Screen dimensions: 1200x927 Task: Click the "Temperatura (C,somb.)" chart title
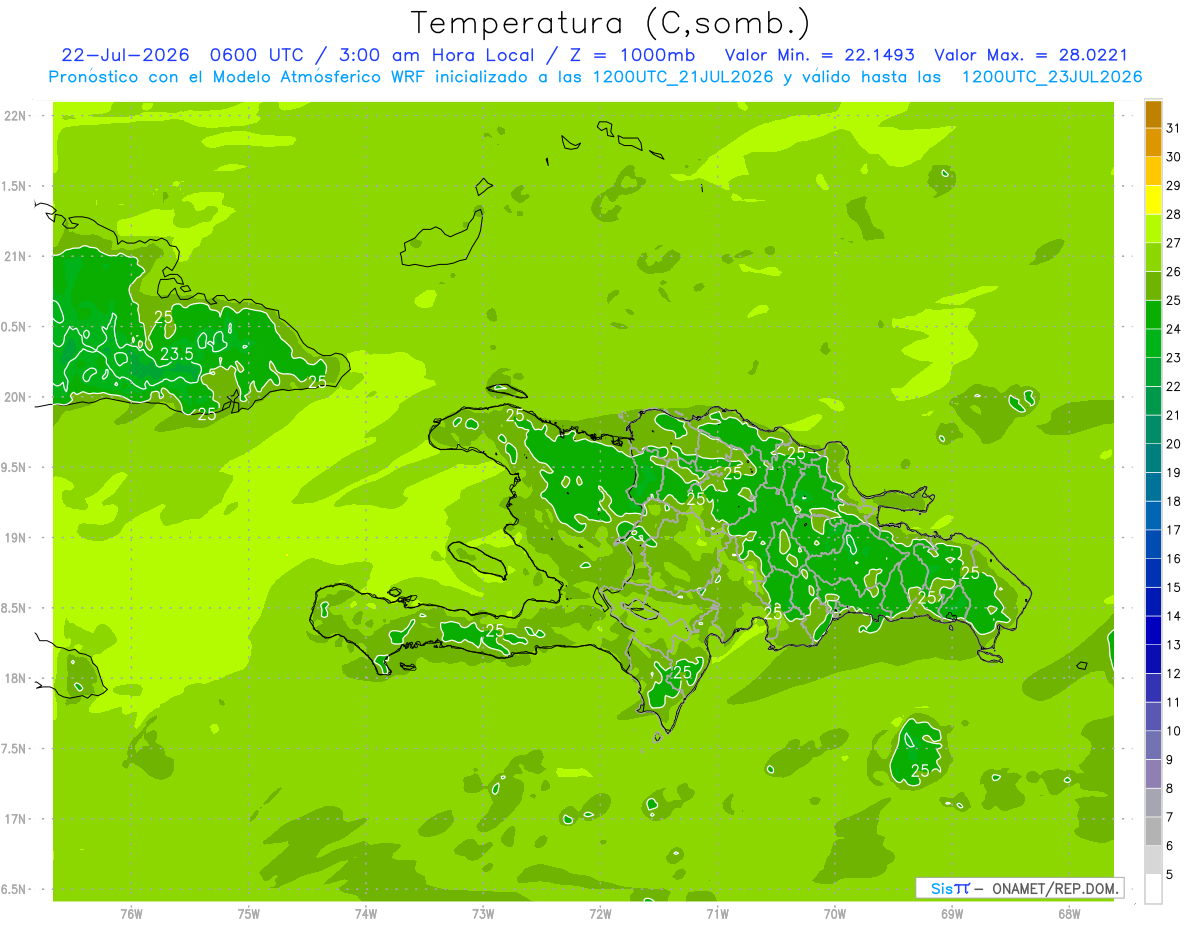(610, 23)
